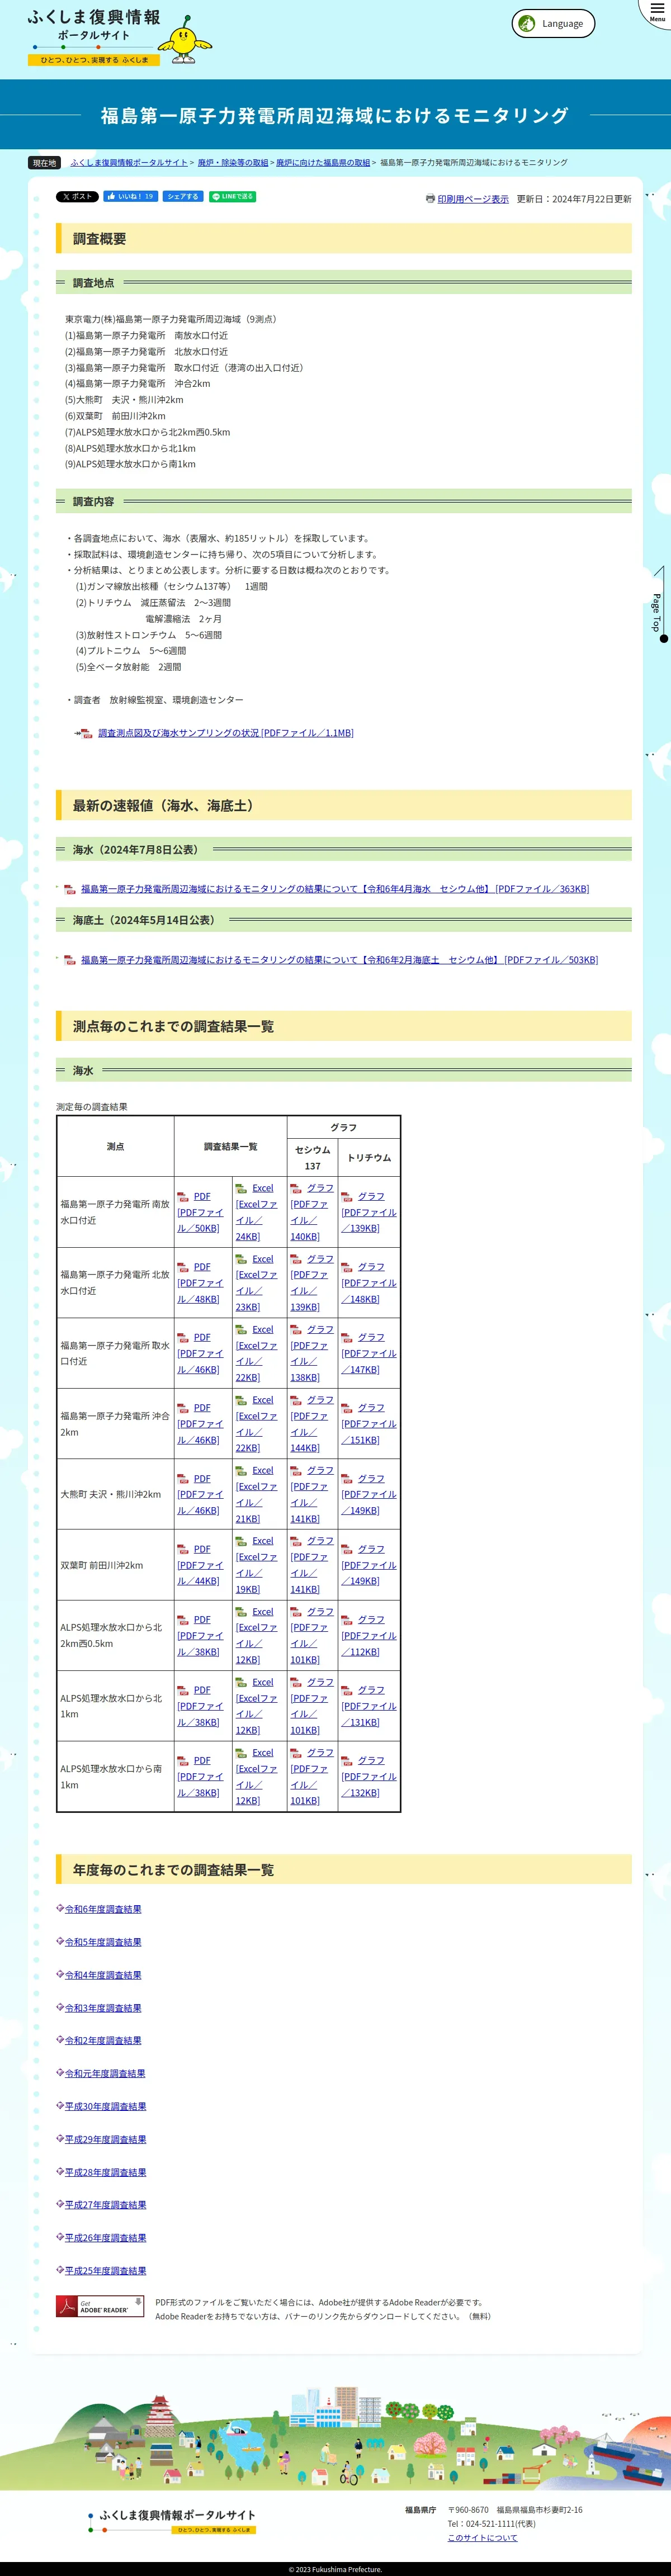Screen dimensions: 671x2576
Task: Click the printer icon beside 印刷用ページ表示
Action: pyautogui.click(x=430, y=199)
